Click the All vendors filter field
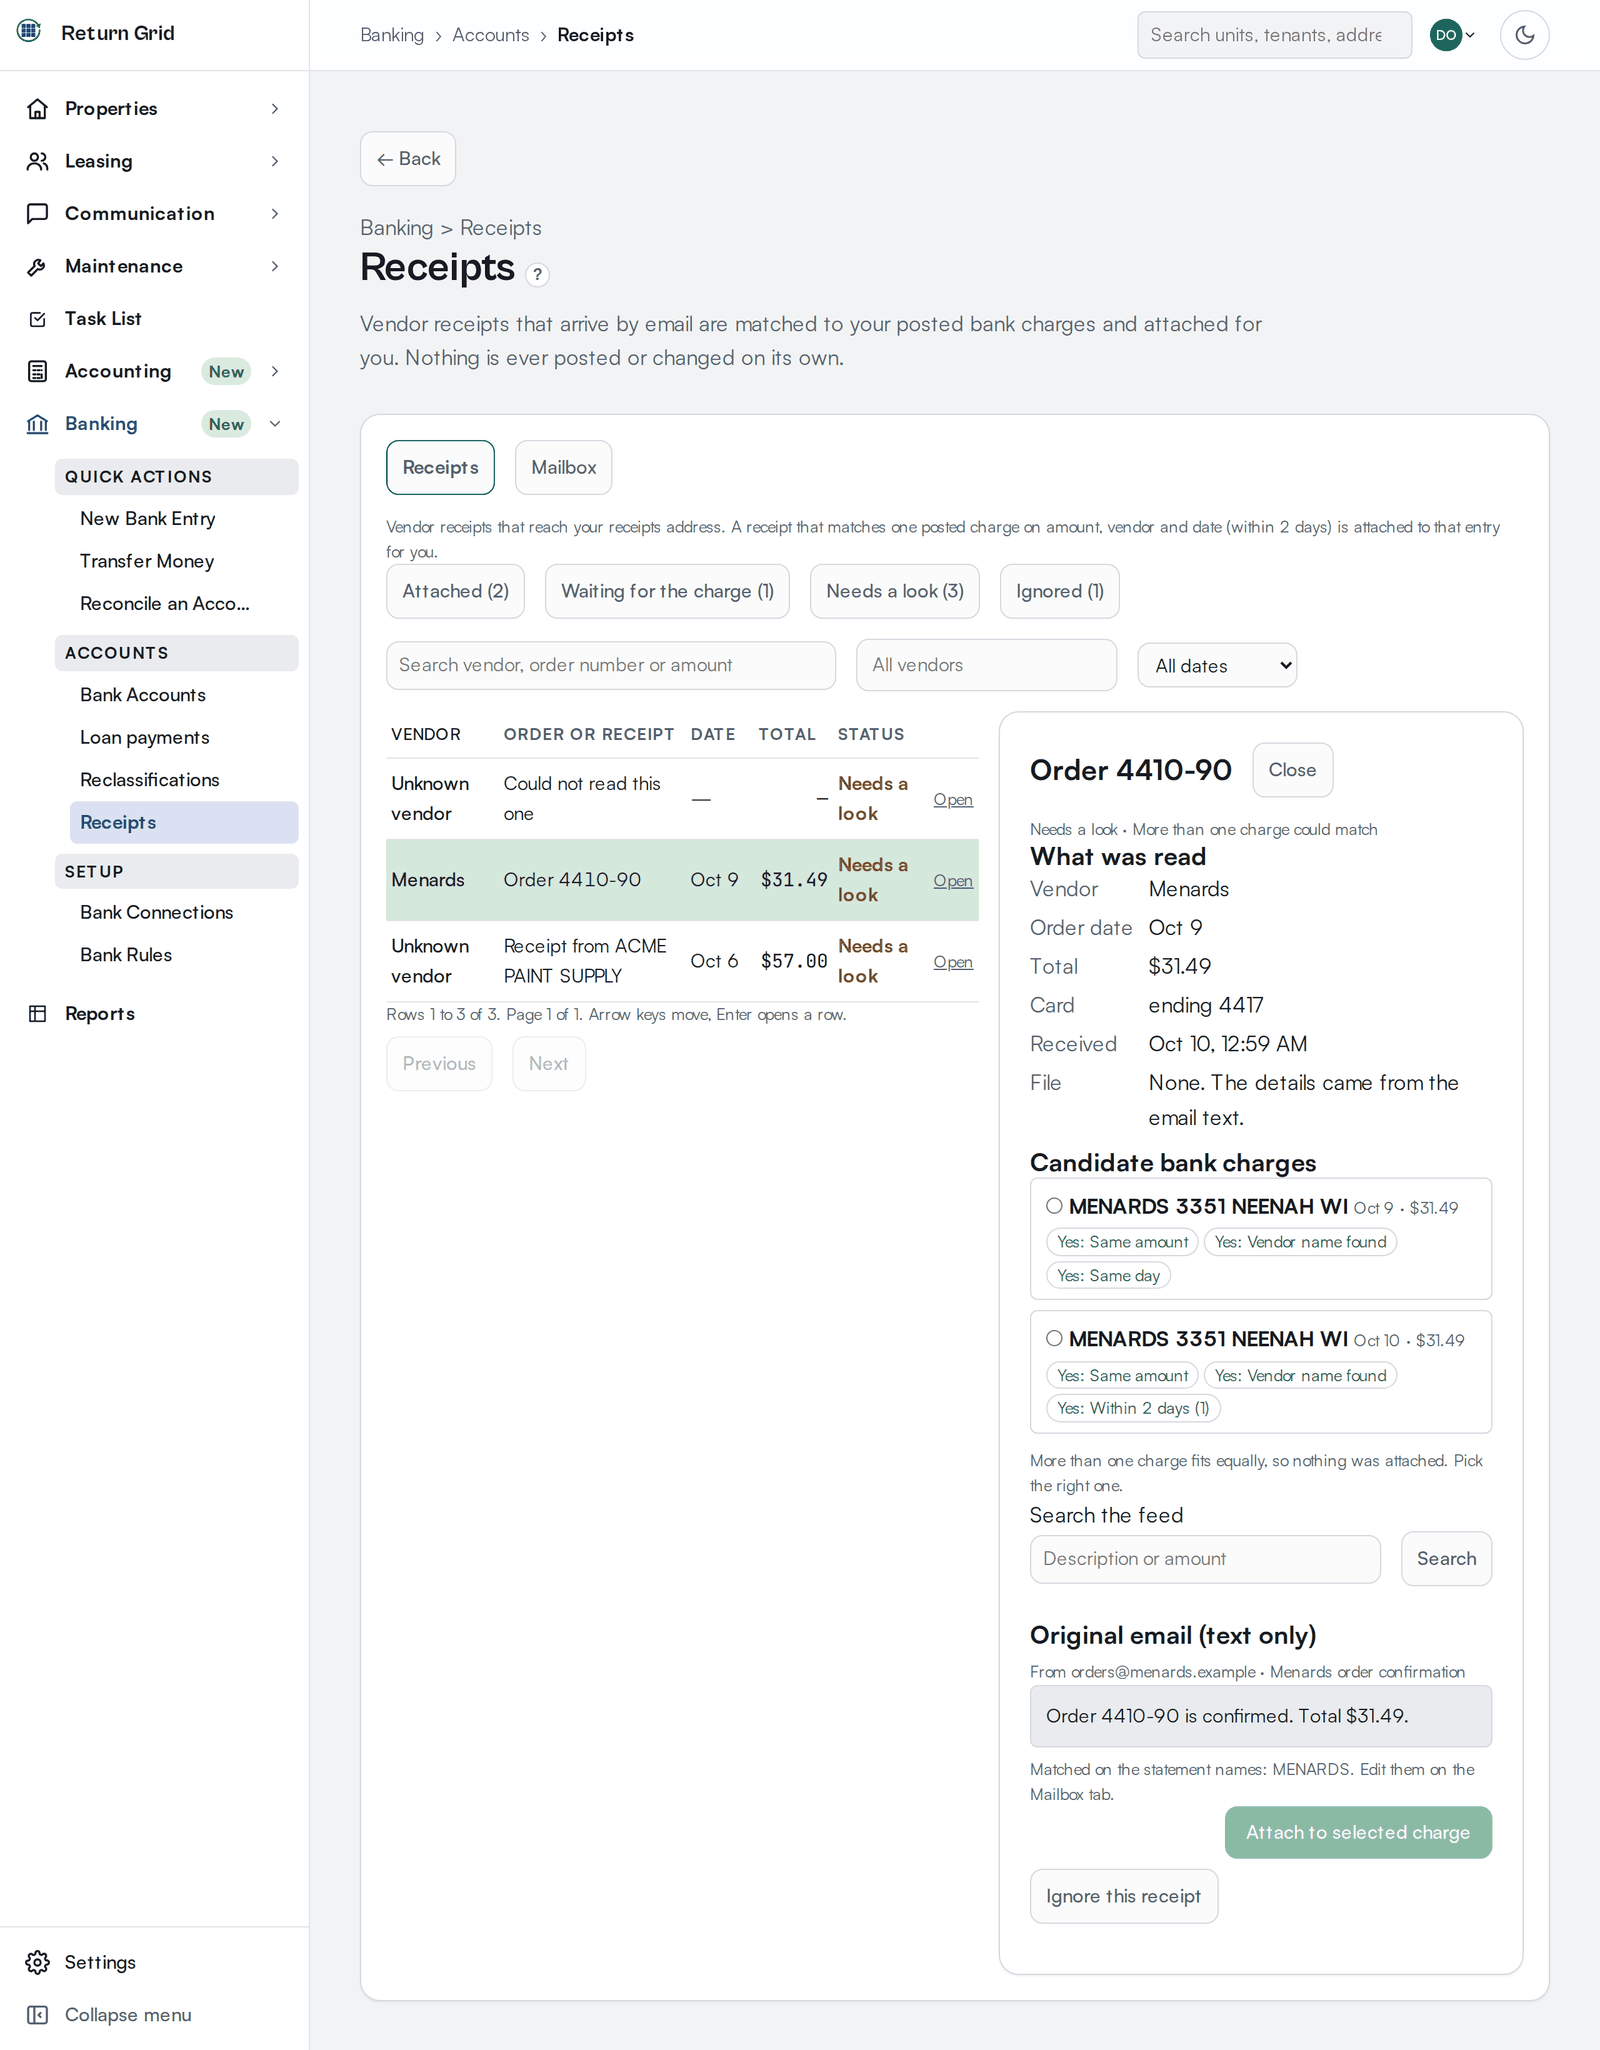The width and height of the screenshot is (1600, 2050). [986, 665]
